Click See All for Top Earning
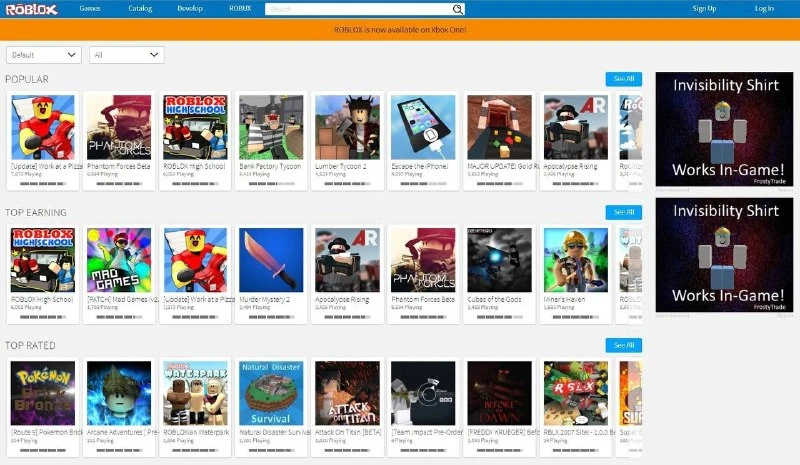This screenshot has width=800, height=465. (x=623, y=212)
